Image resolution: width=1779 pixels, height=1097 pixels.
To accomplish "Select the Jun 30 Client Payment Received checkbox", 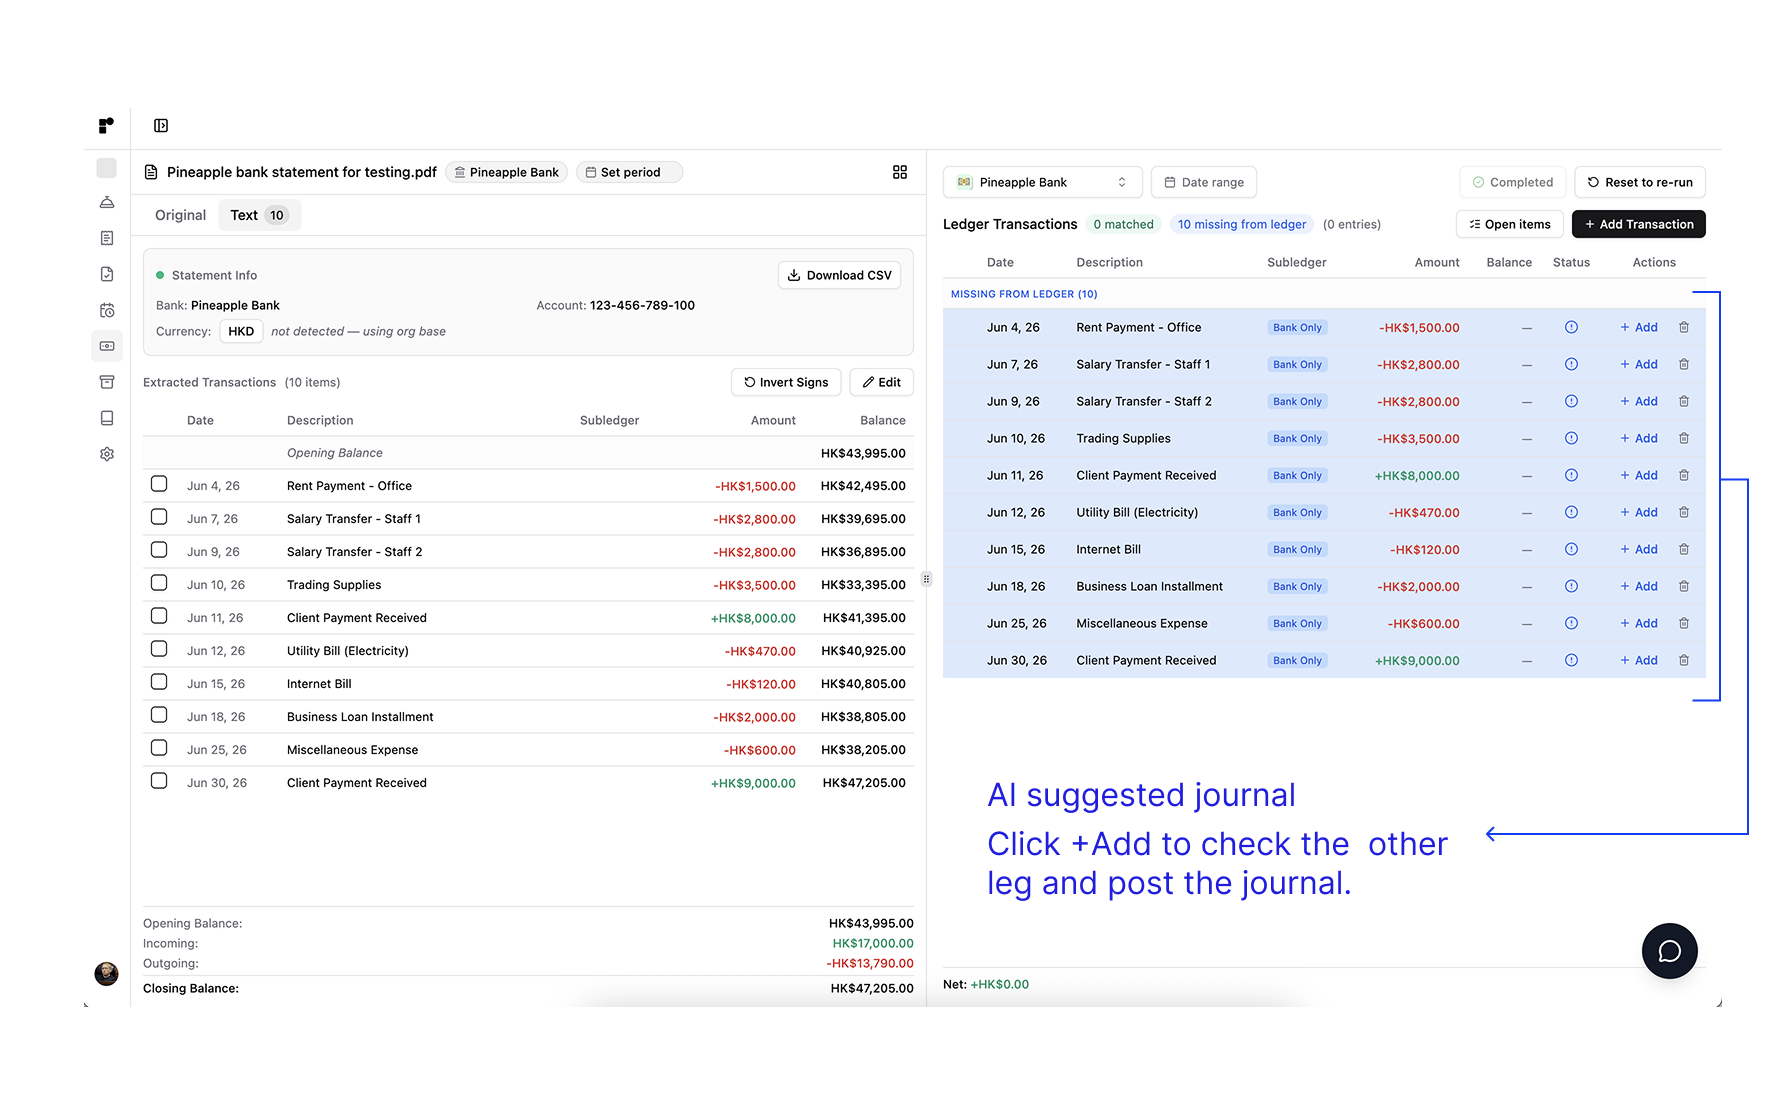I will pos(159,781).
